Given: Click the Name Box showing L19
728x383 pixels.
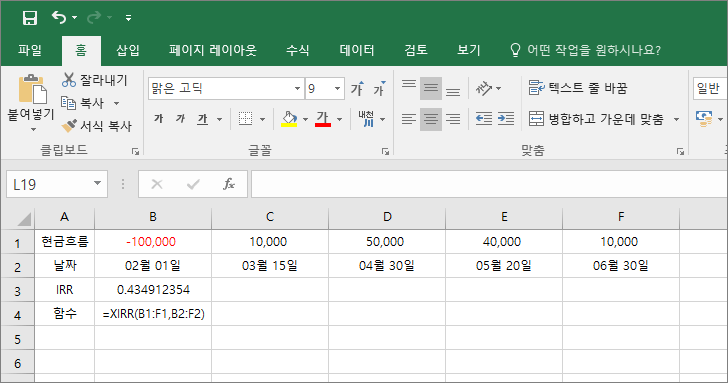Looking at the screenshot, I should click(49, 184).
